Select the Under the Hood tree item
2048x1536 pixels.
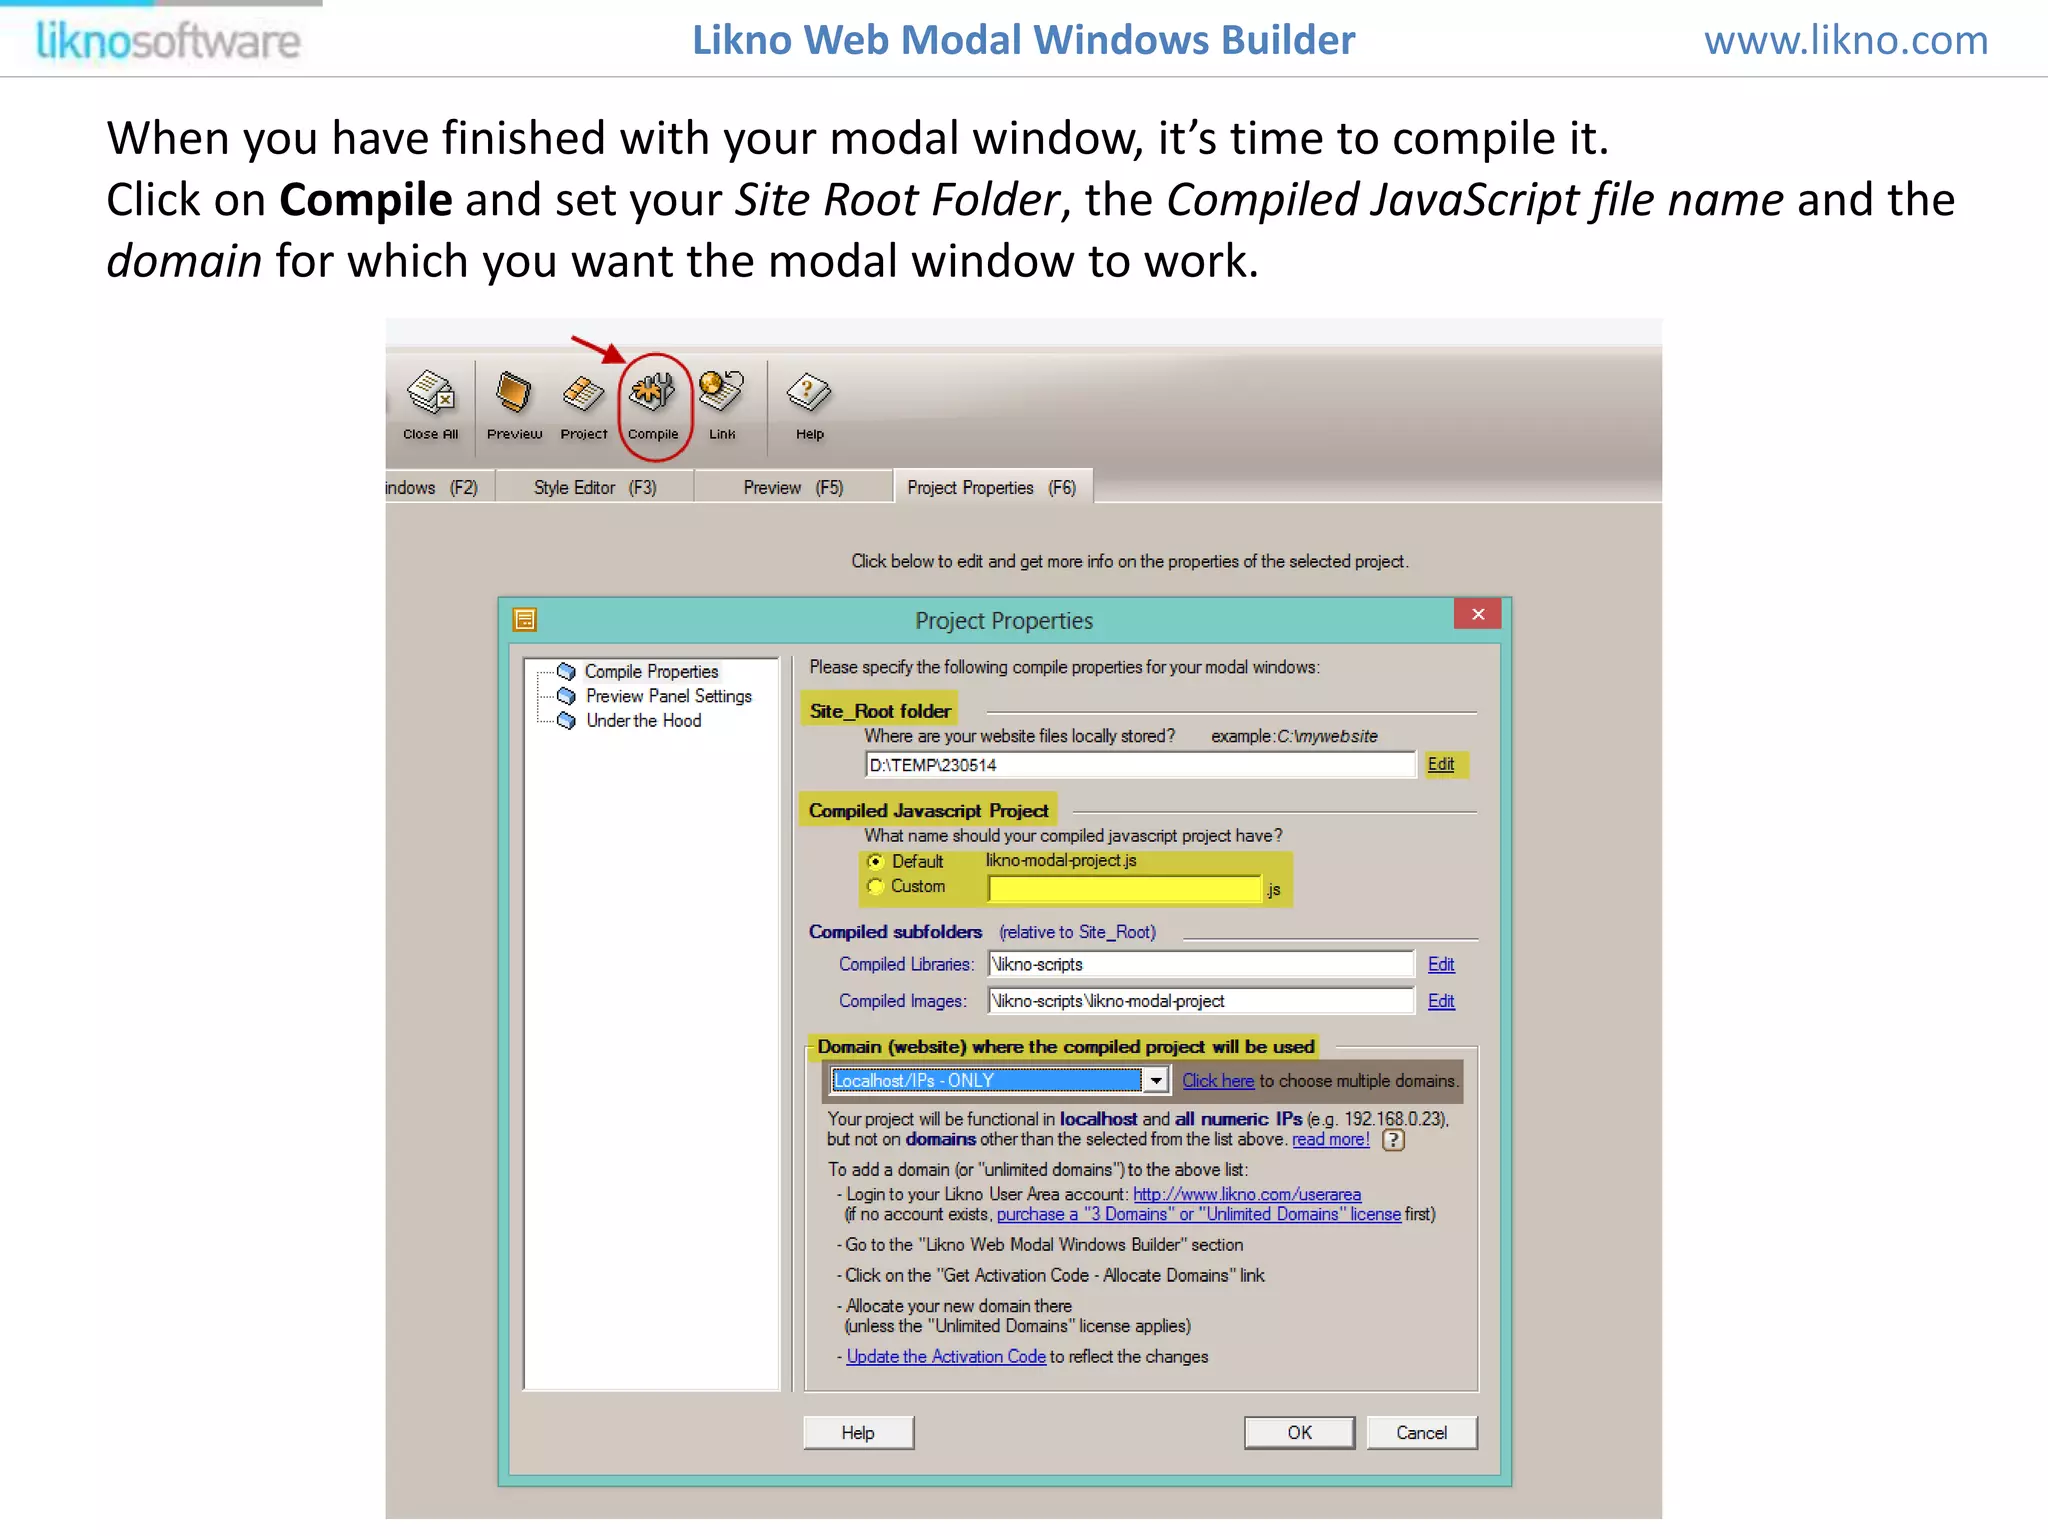click(x=643, y=721)
